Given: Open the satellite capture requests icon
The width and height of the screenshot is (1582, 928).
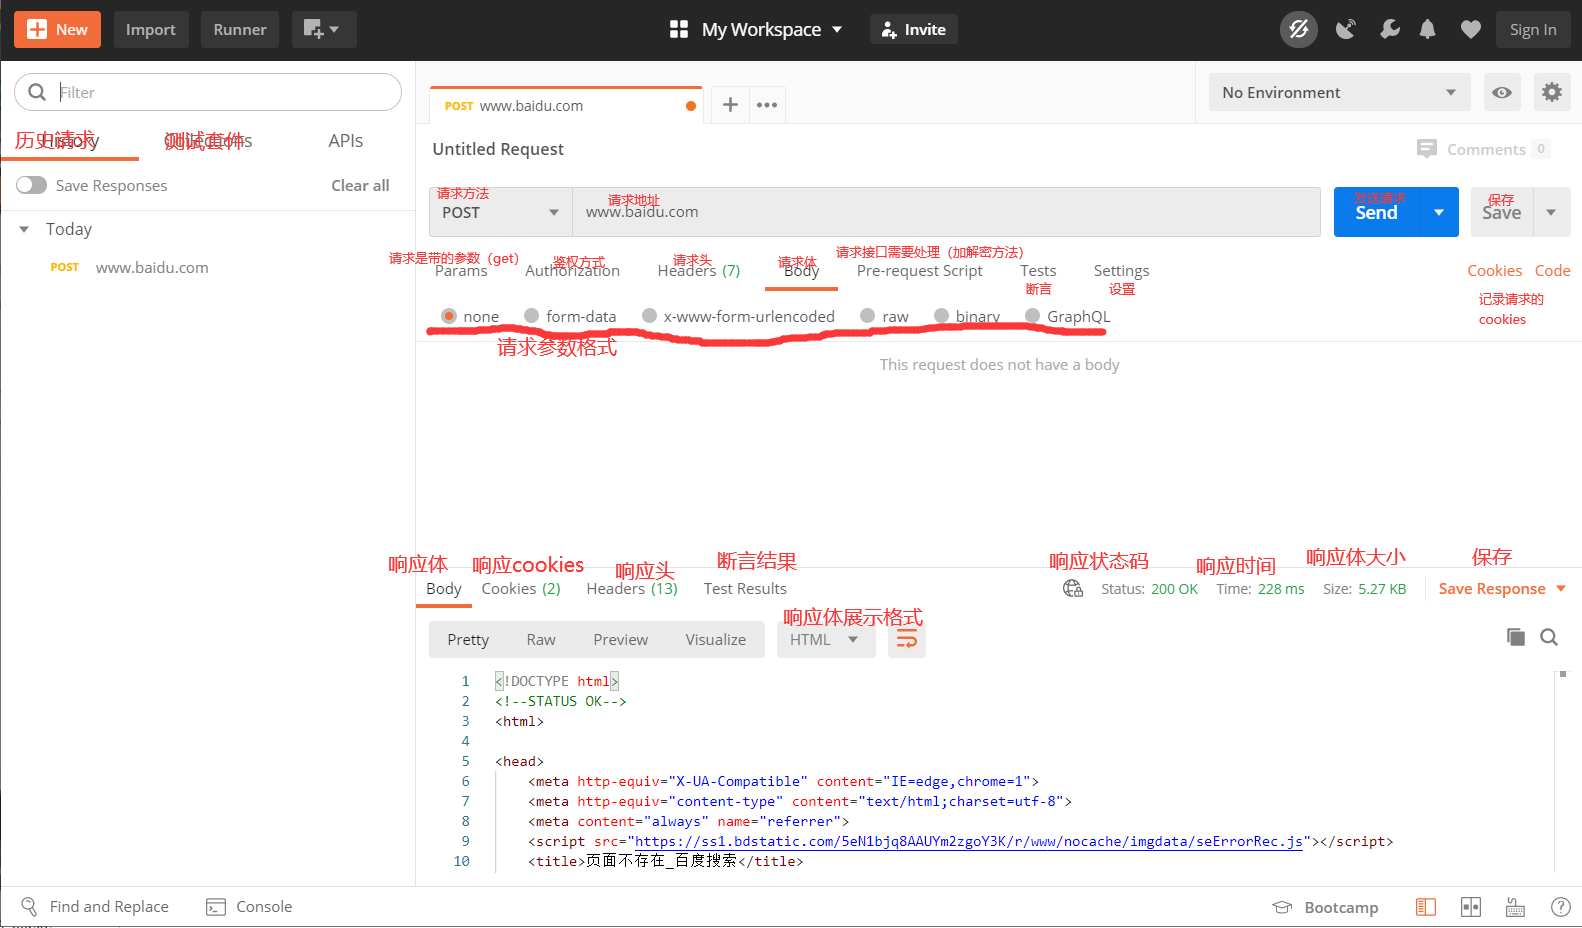Looking at the screenshot, I should point(1346,29).
